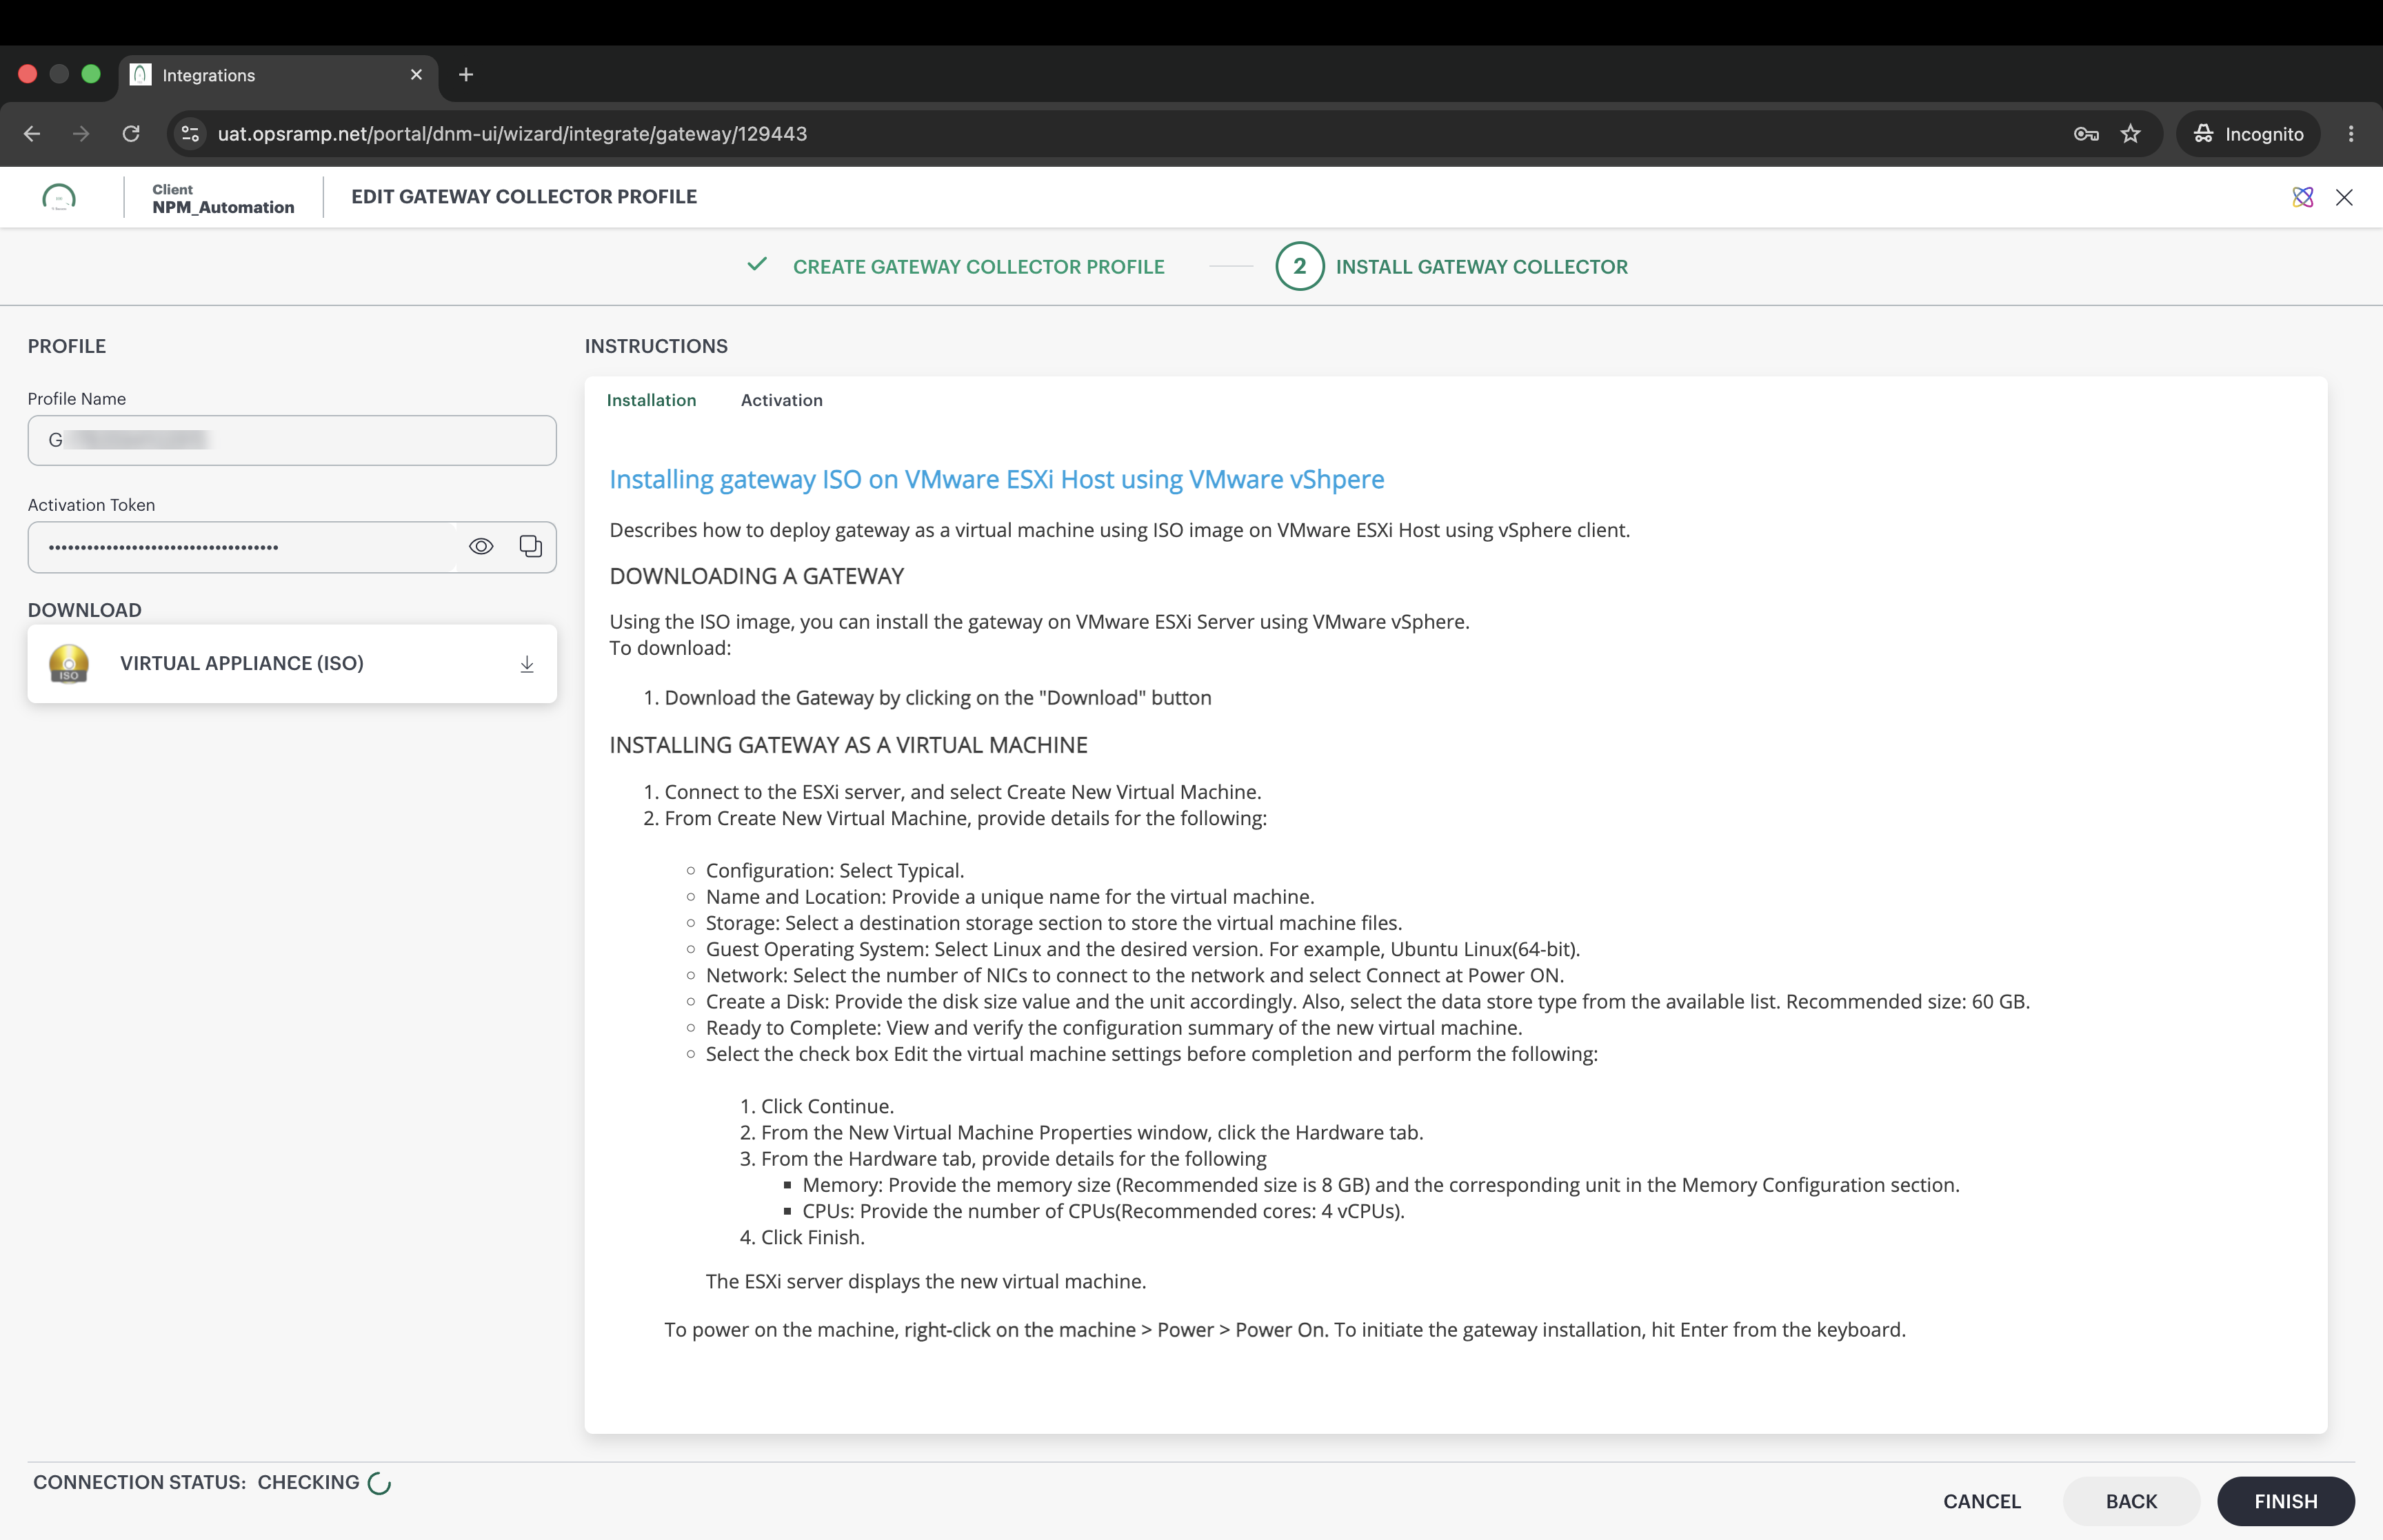2383x1540 pixels.
Task: Open Chrome three-dot menu
Action: tap(2351, 134)
